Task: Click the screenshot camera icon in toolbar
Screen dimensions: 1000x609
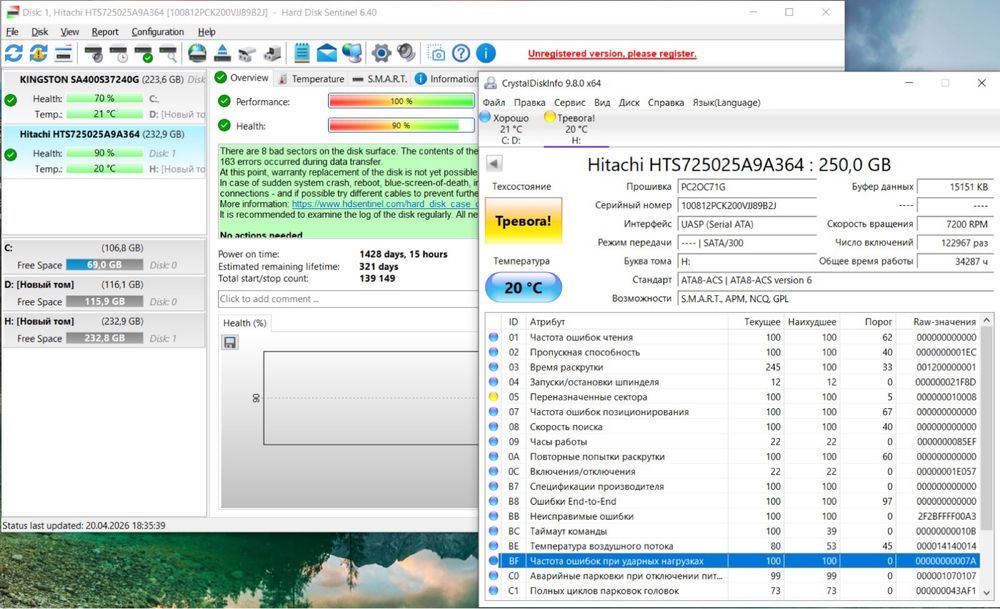Action: click(x=436, y=54)
